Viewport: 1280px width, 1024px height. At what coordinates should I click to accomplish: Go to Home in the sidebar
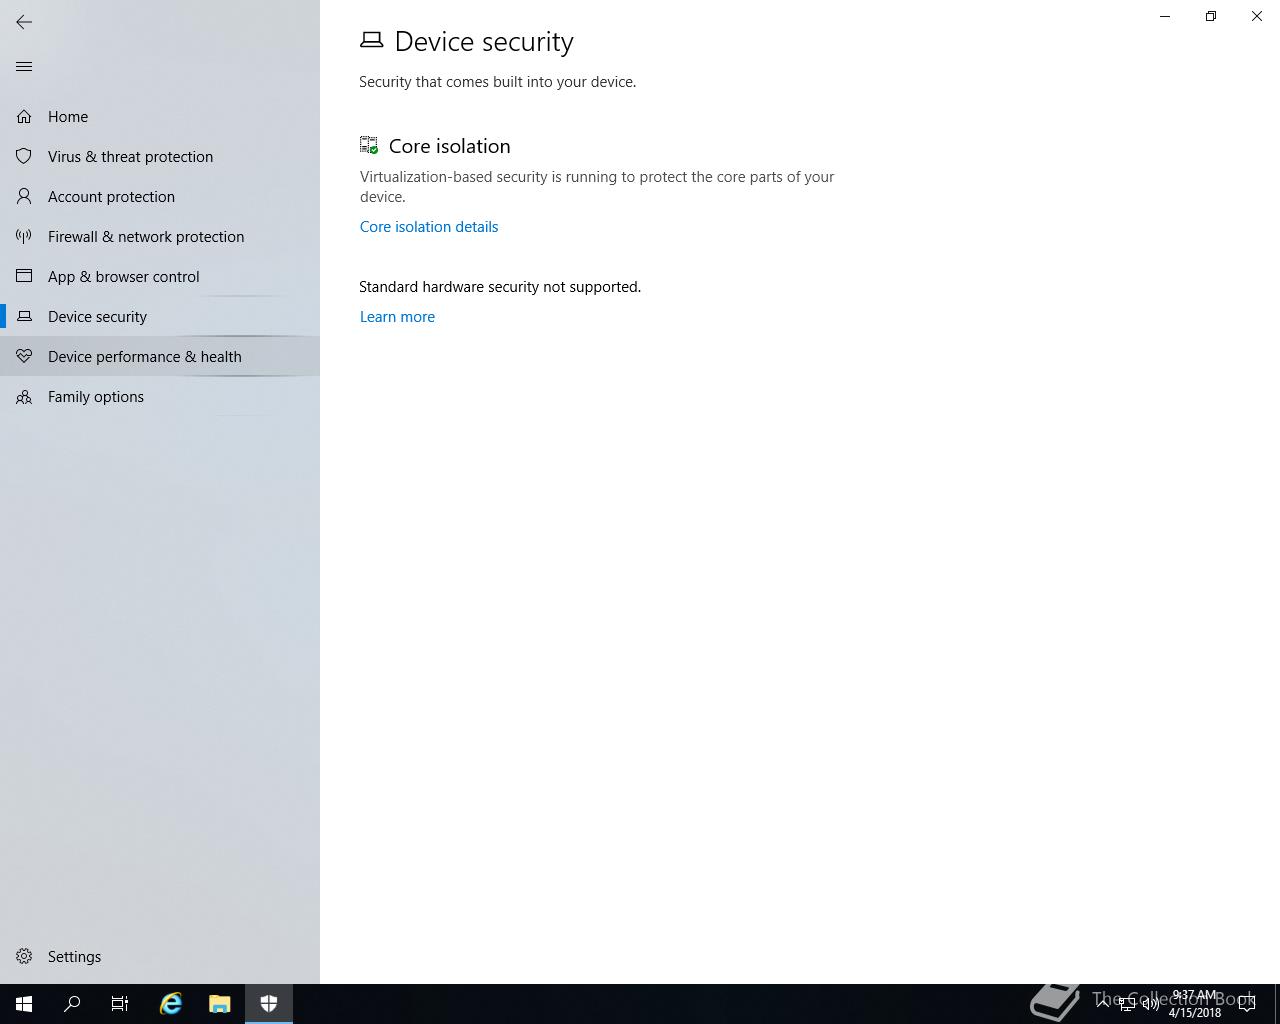160,117
